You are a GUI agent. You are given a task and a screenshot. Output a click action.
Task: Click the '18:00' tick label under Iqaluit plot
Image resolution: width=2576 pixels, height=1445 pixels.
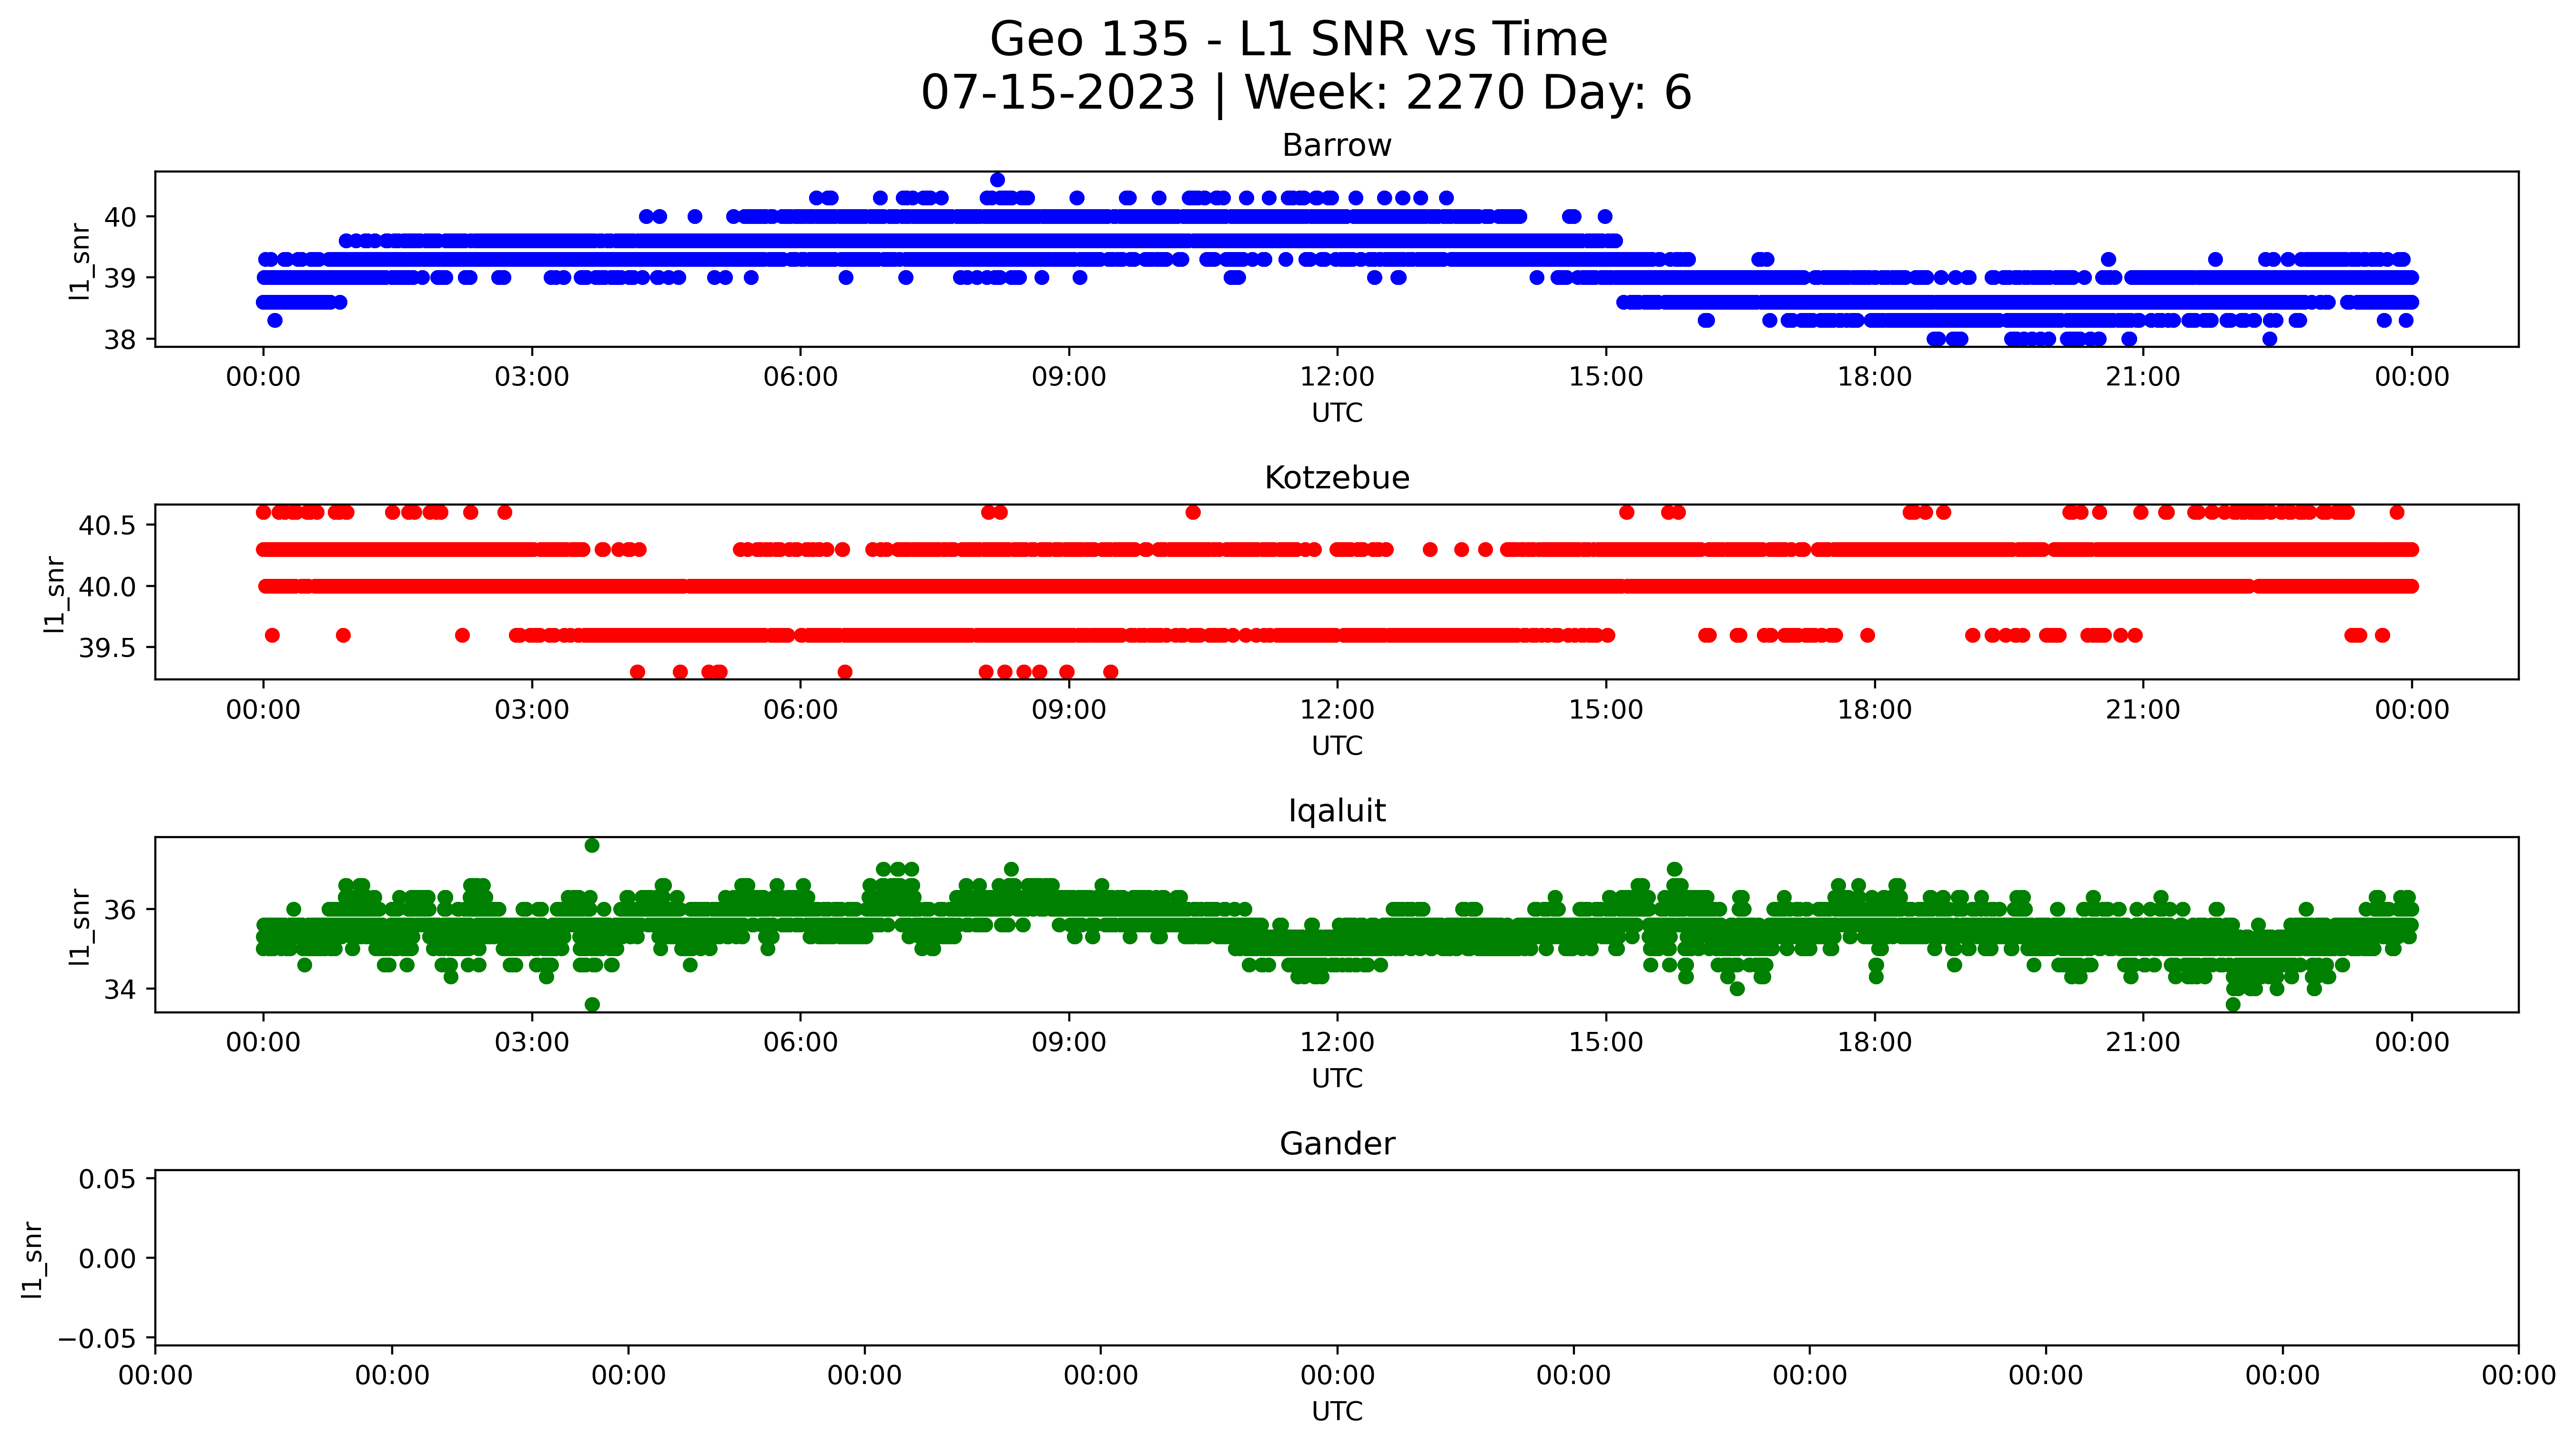tap(1874, 1043)
